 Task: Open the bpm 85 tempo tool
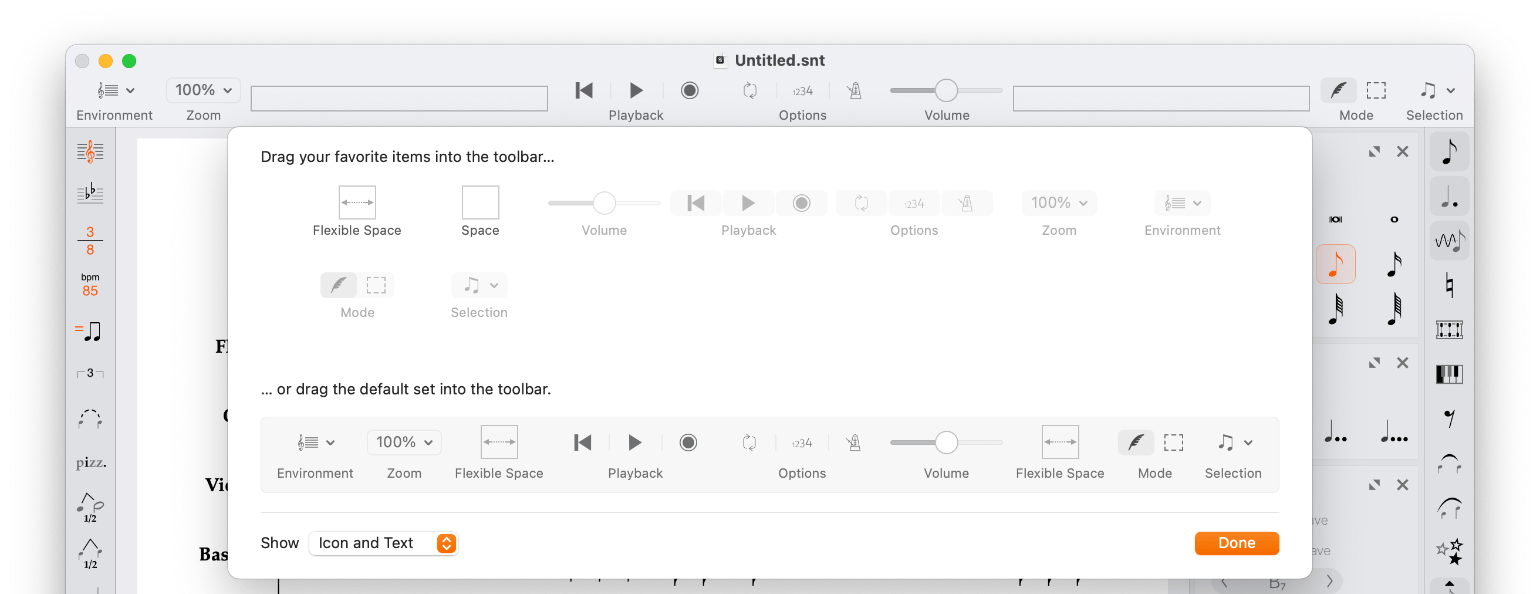coord(91,285)
